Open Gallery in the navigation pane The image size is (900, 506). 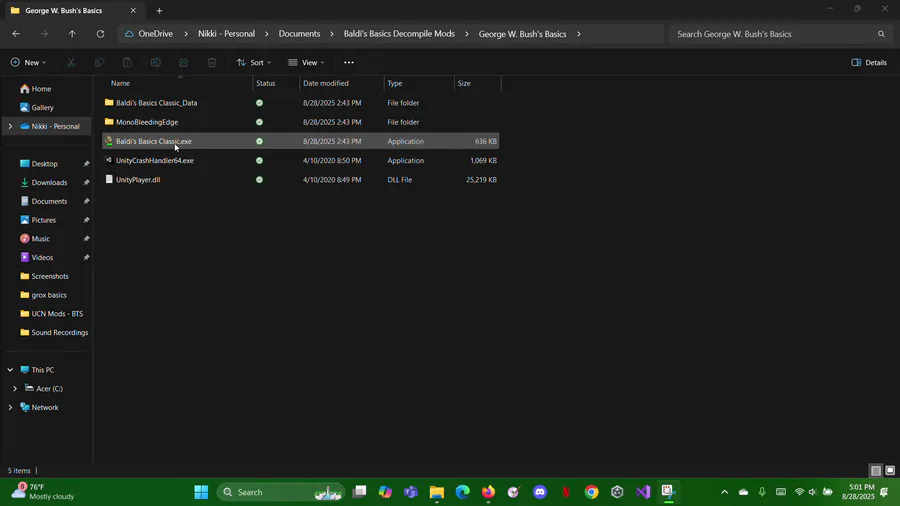(x=37, y=107)
